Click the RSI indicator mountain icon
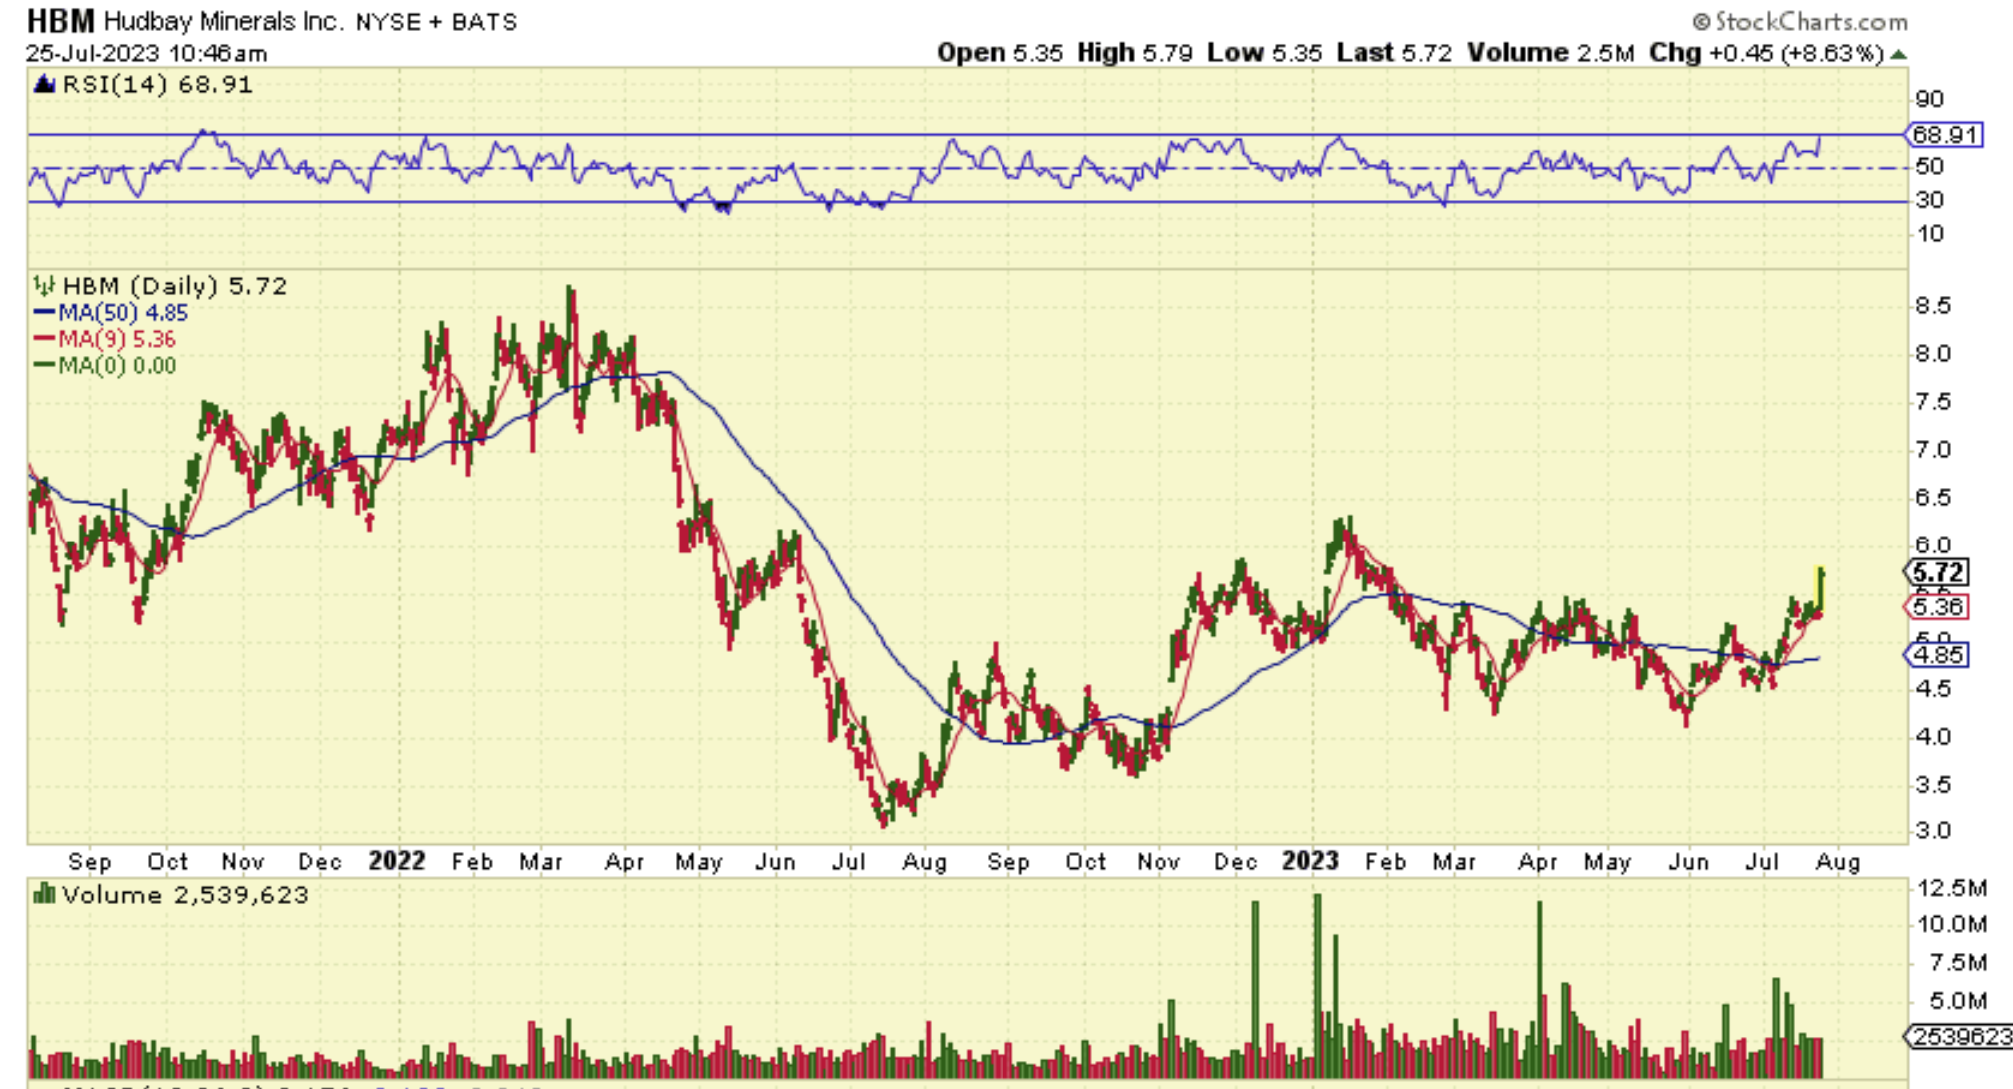2013x1089 pixels. (x=44, y=85)
